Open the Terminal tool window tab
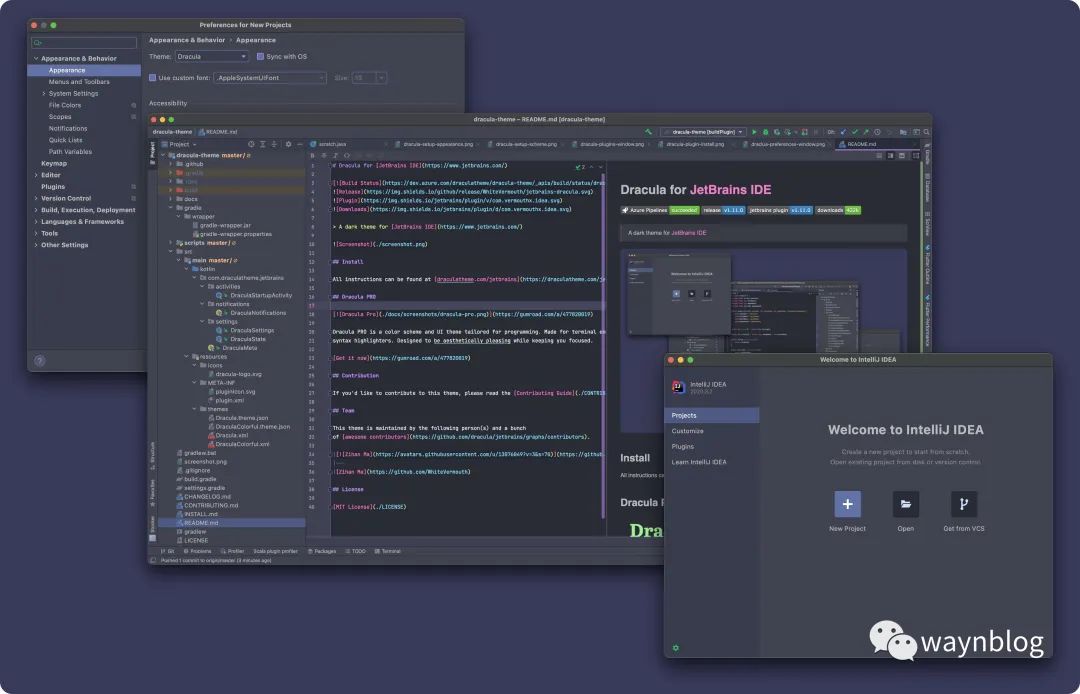Viewport: 1080px width, 694px height. pos(388,551)
